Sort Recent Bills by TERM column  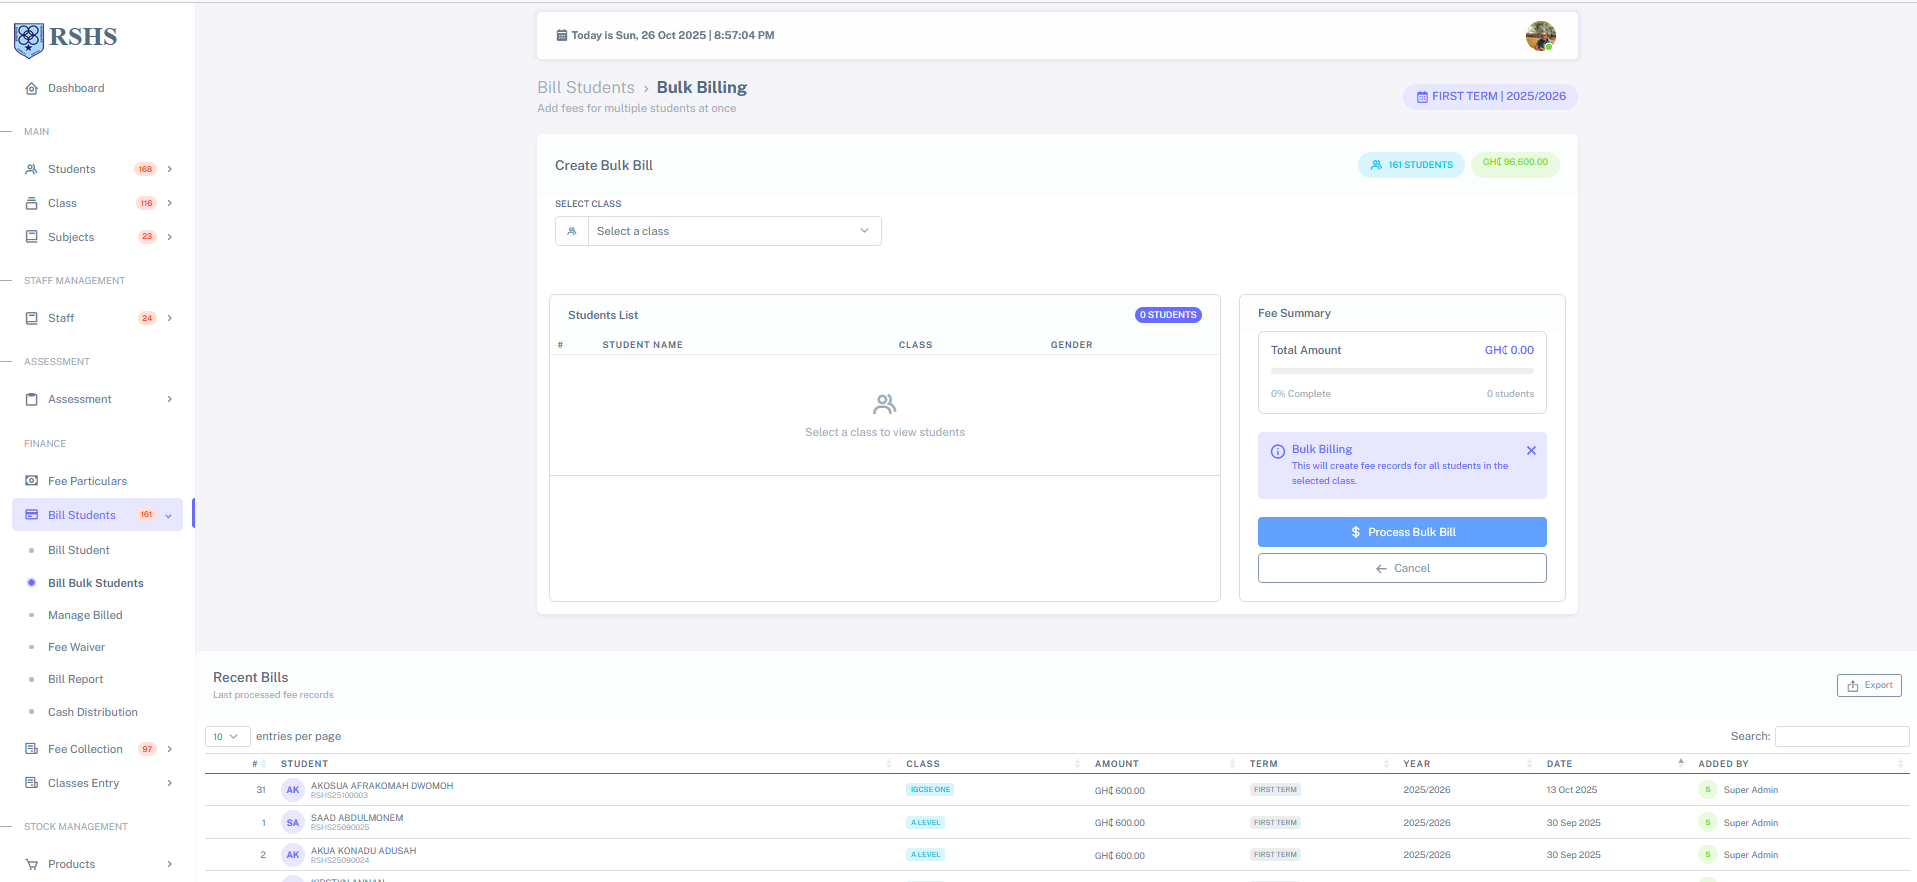click(1318, 764)
